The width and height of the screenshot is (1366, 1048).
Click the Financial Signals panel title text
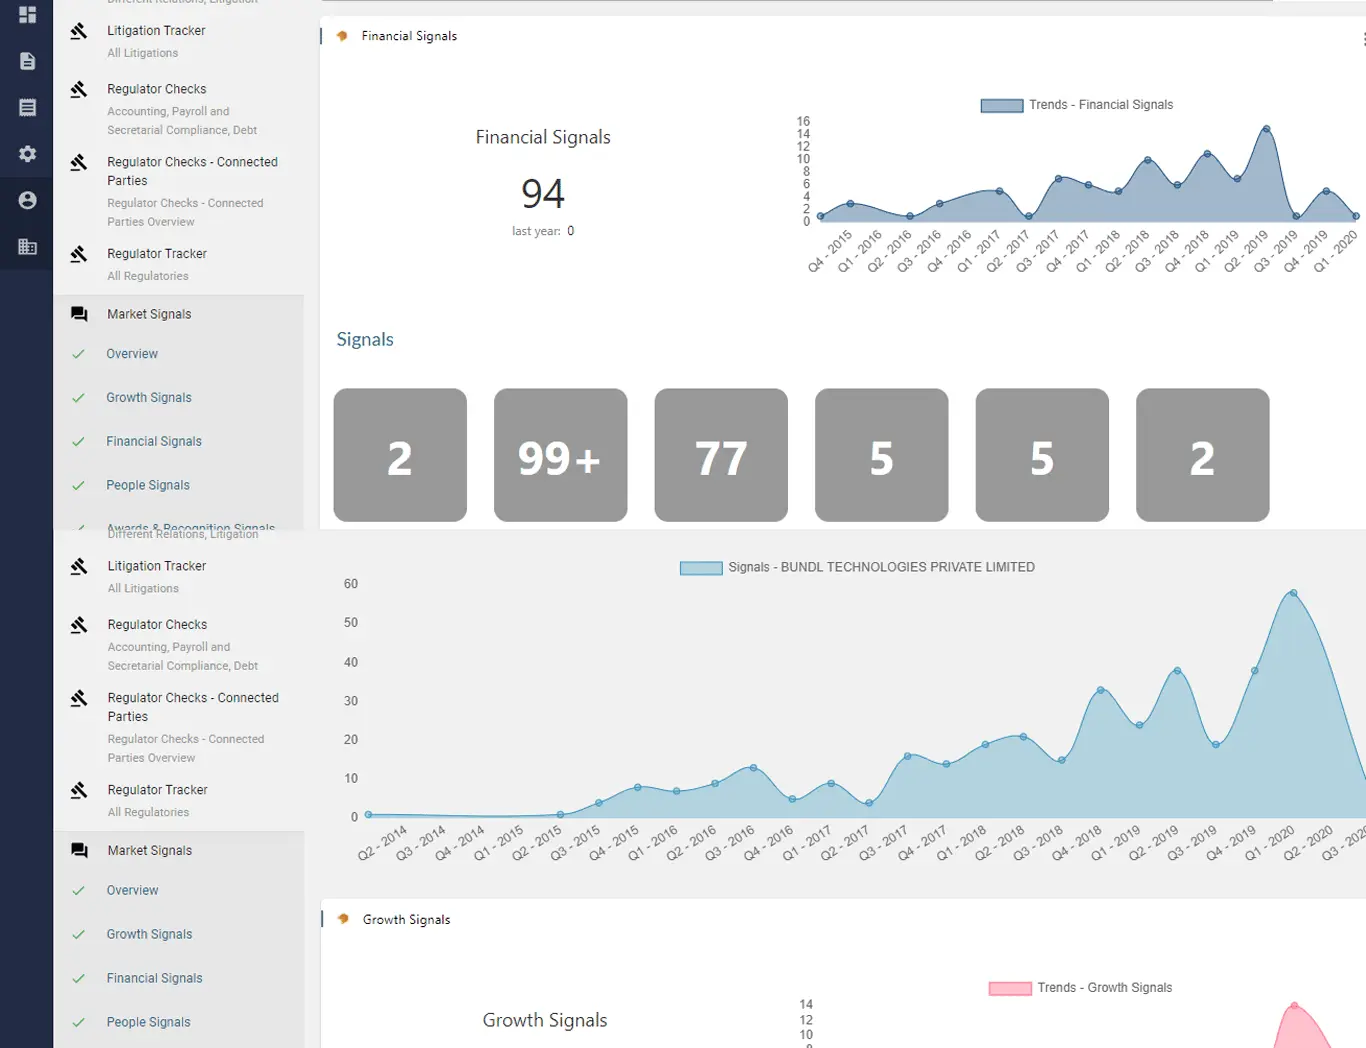(x=409, y=36)
